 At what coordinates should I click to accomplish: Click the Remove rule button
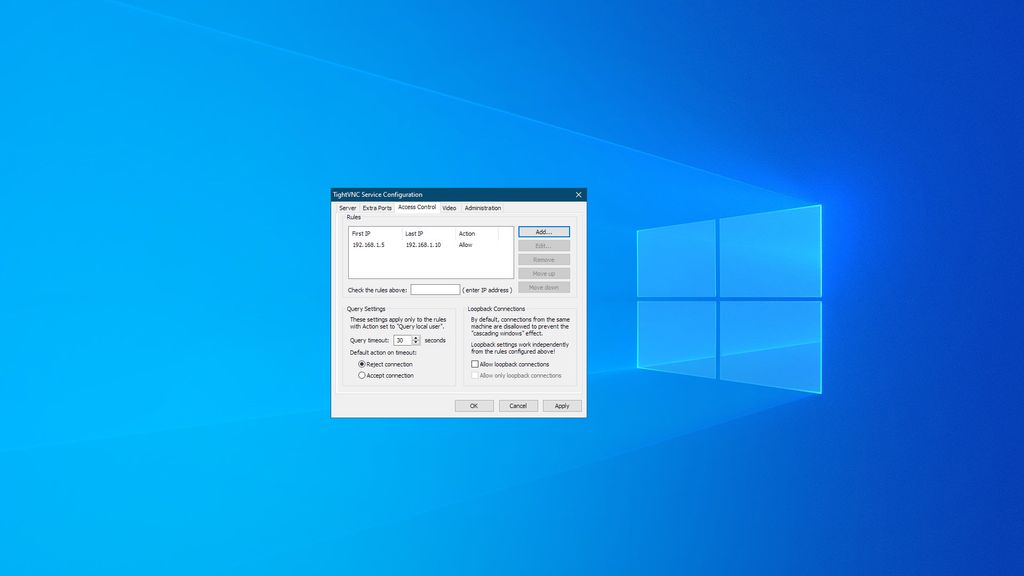click(x=543, y=259)
